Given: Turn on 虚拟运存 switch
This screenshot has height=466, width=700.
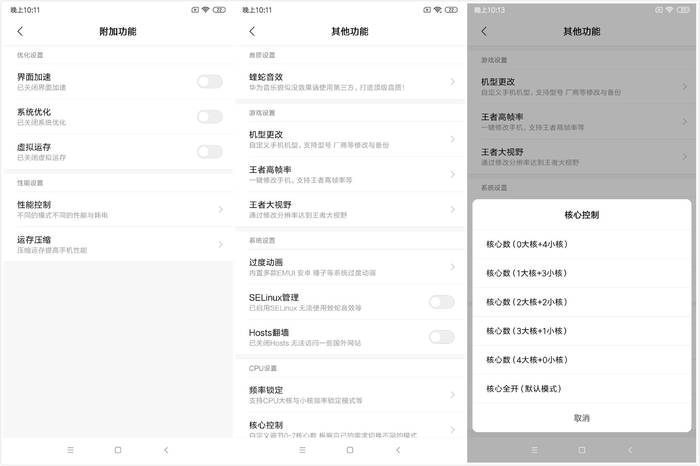Looking at the screenshot, I should click(x=210, y=152).
